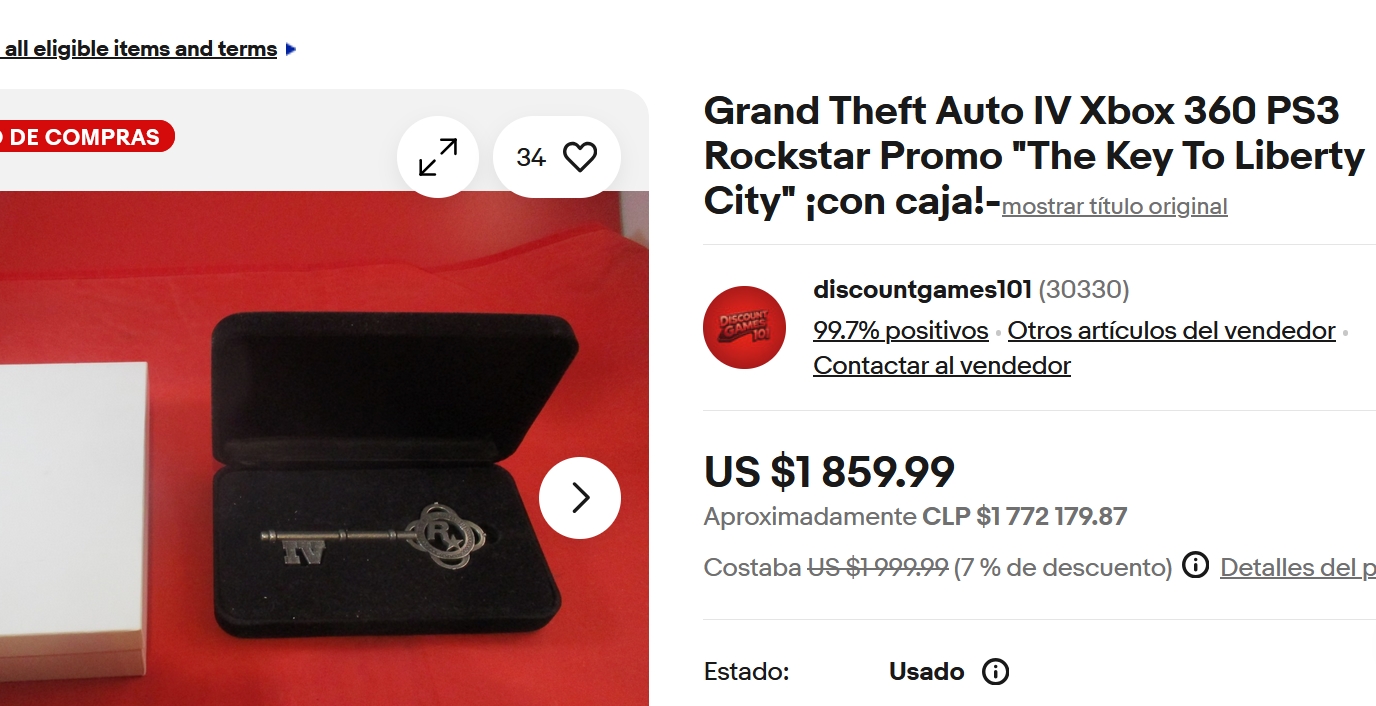The height and width of the screenshot is (706, 1376).
Task: Select Contactar al vendedor link
Action: [x=942, y=365]
